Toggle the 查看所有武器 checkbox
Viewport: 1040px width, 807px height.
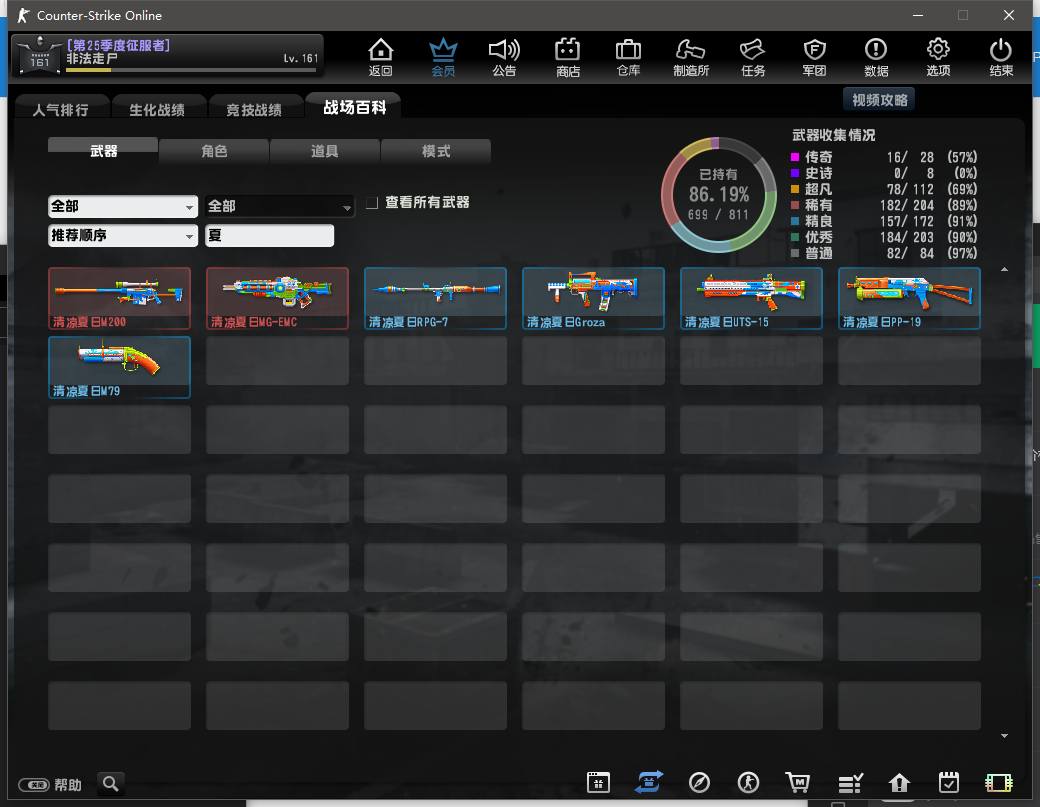click(372, 202)
